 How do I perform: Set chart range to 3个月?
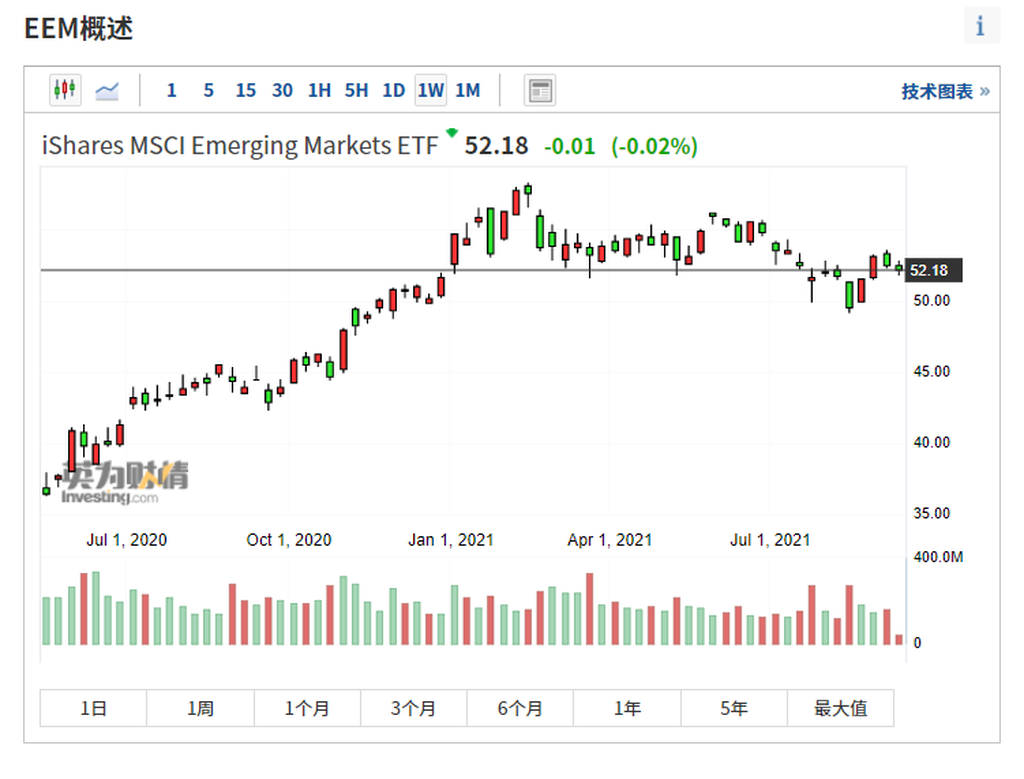click(x=413, y=708)
